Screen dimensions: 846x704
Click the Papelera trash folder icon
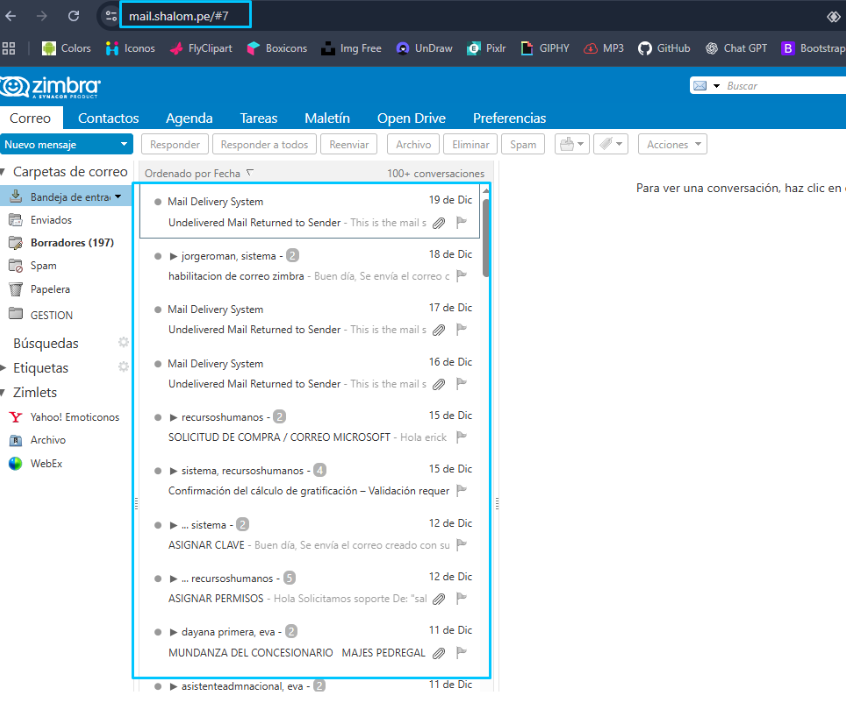(15, 289)
